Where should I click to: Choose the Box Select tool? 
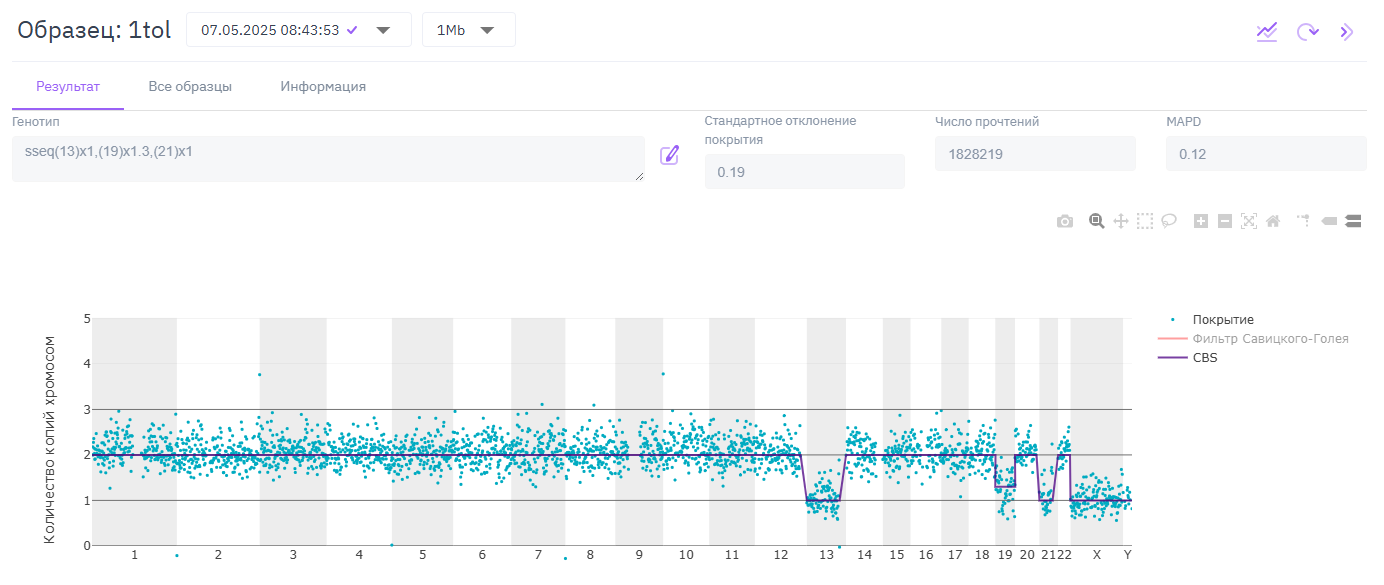click(x=1145, y=221)
